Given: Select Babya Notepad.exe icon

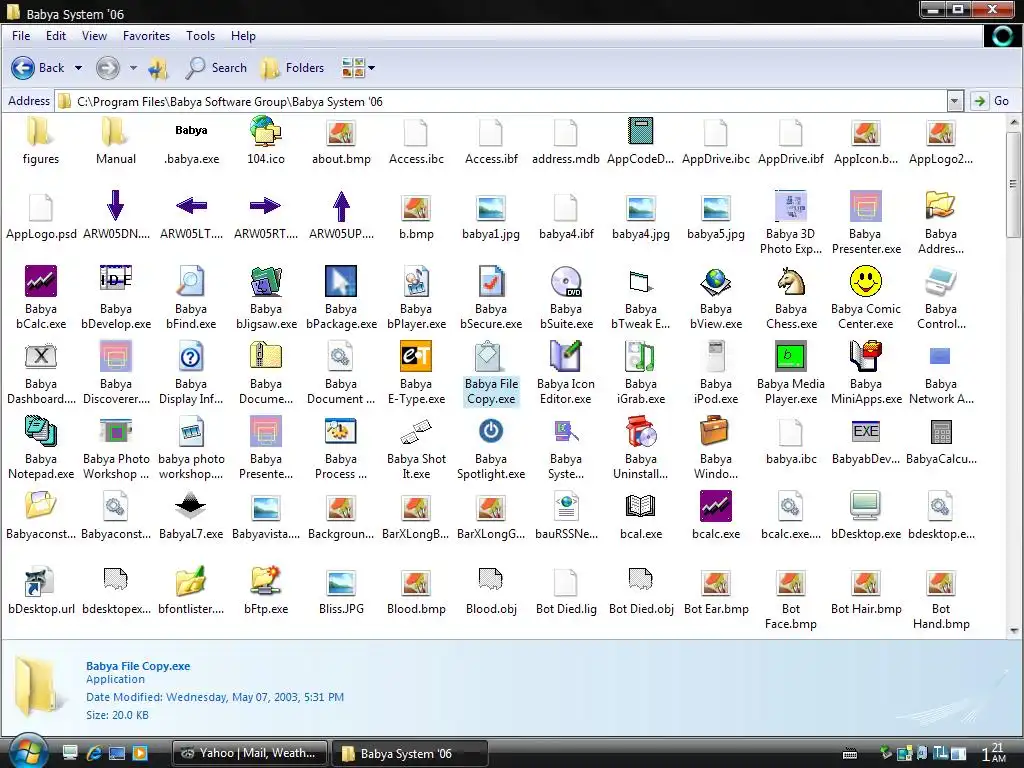Looking at the screenshot, I should coord(40,431).
